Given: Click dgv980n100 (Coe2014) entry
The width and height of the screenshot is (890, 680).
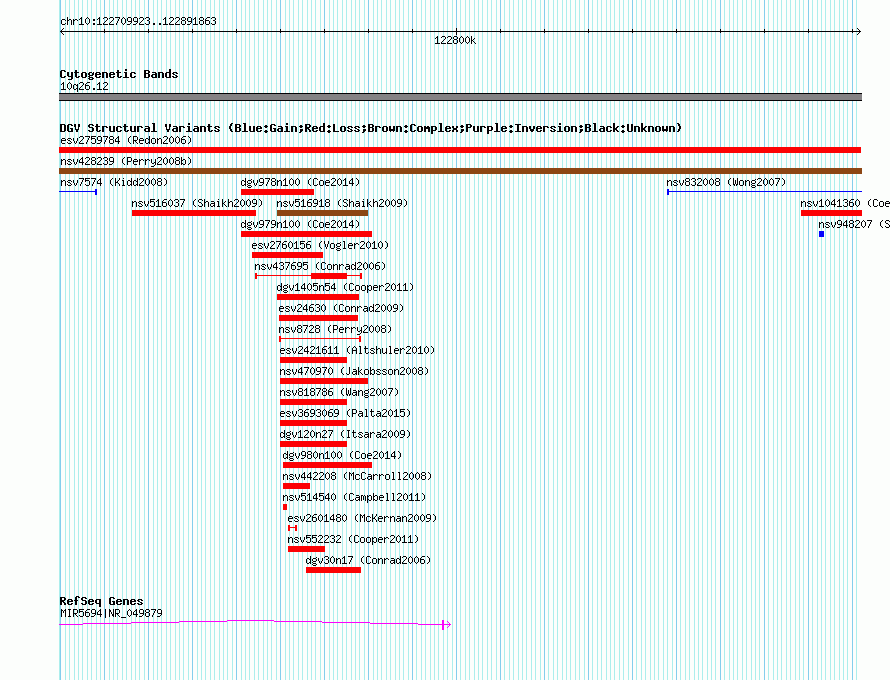Looking at the screenshot, I should coord(327,465).
